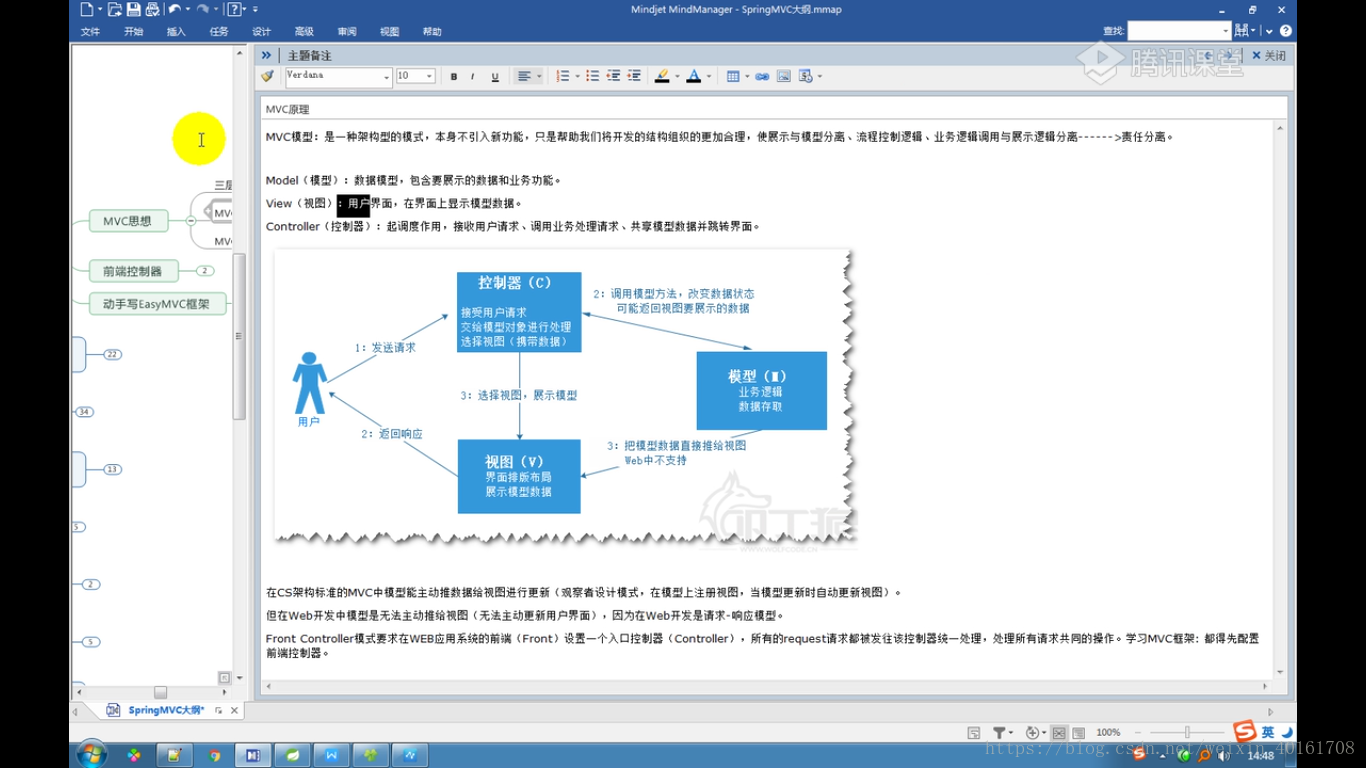Click the help question-mark icon in title toolbar
Viewport: 1366px width, 768px height.
pos(235,9)
